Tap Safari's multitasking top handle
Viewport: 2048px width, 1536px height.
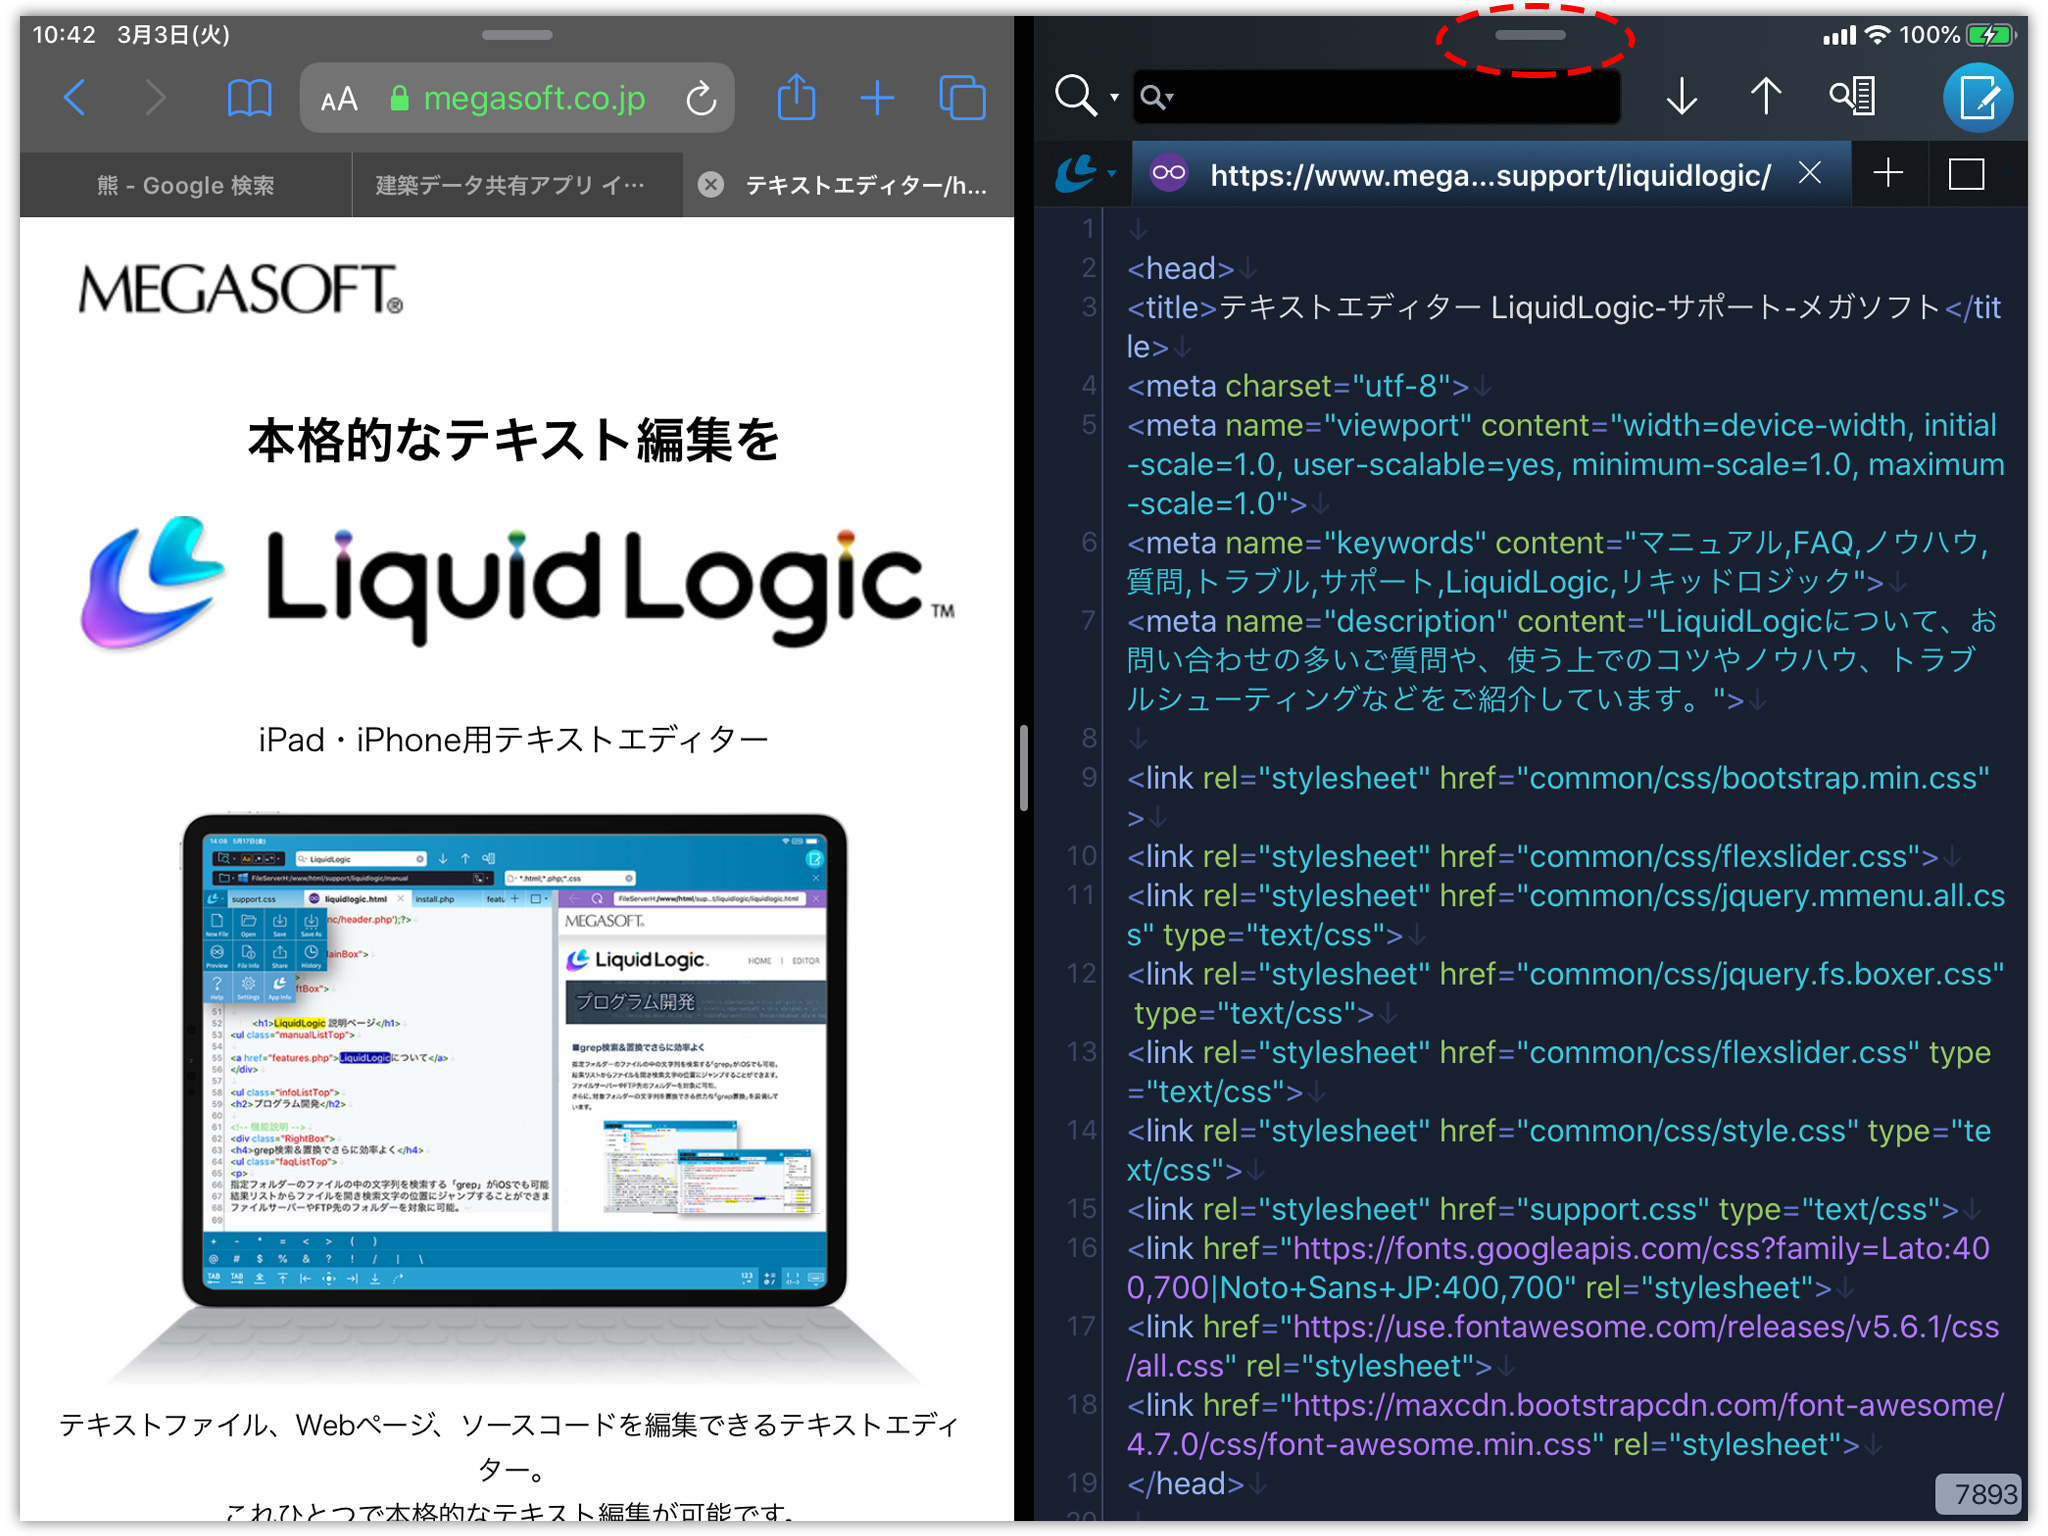click(517, 35)
